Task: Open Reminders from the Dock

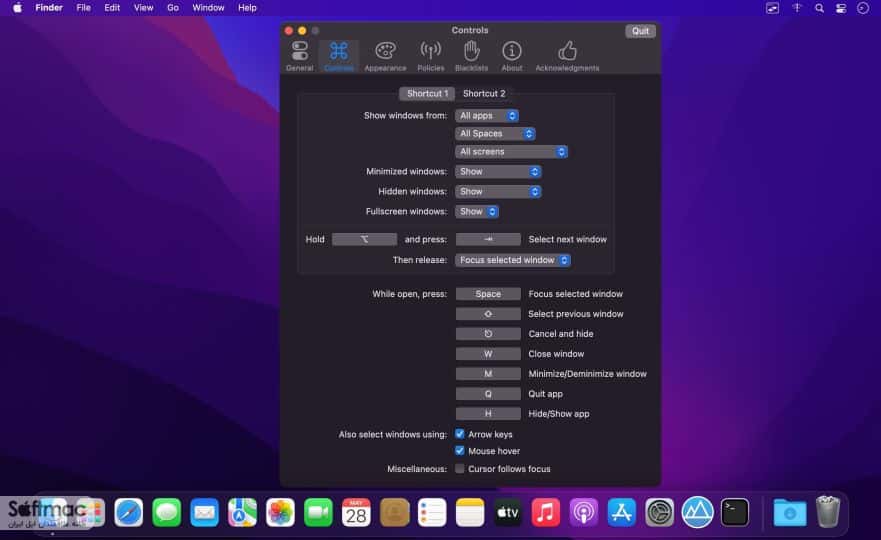Action: (x=432, y=512)
